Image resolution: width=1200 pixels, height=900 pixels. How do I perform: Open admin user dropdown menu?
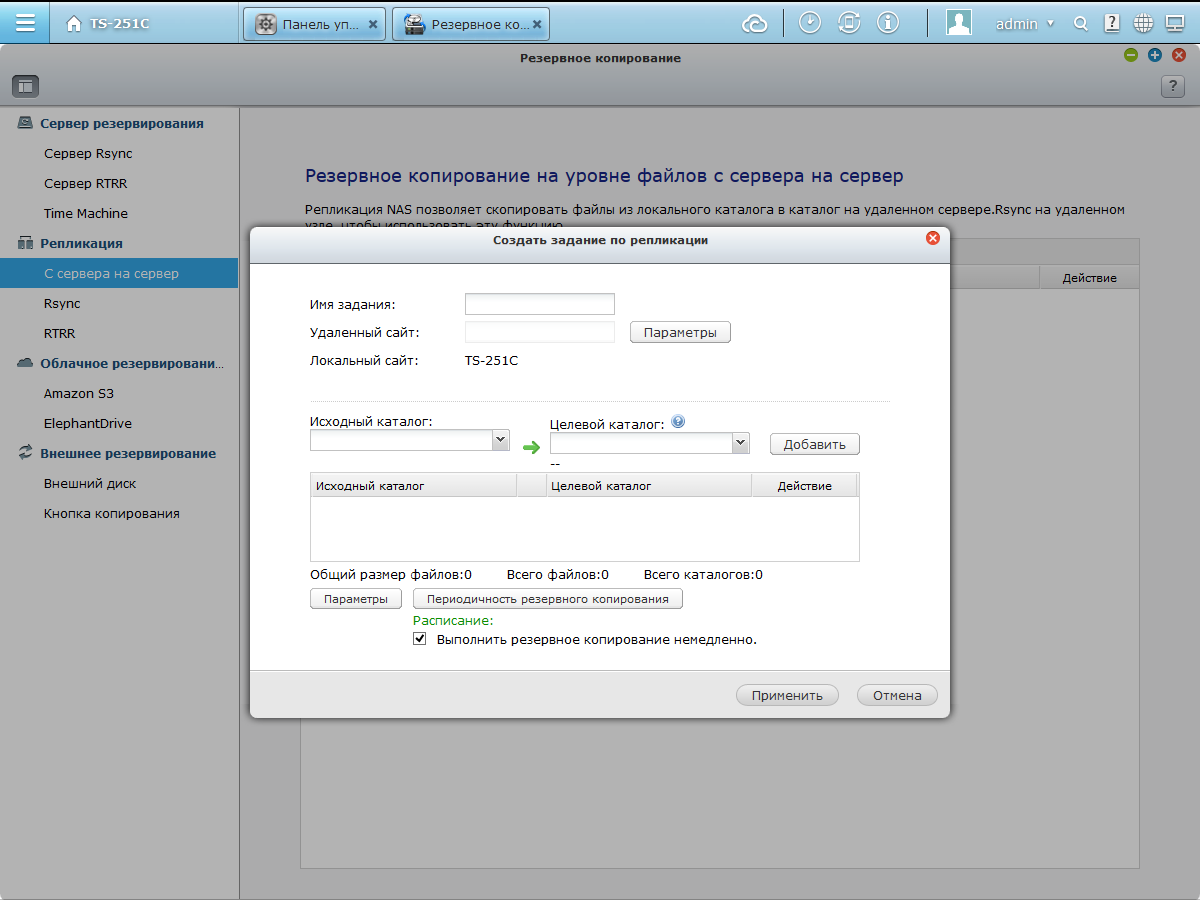1025,23
